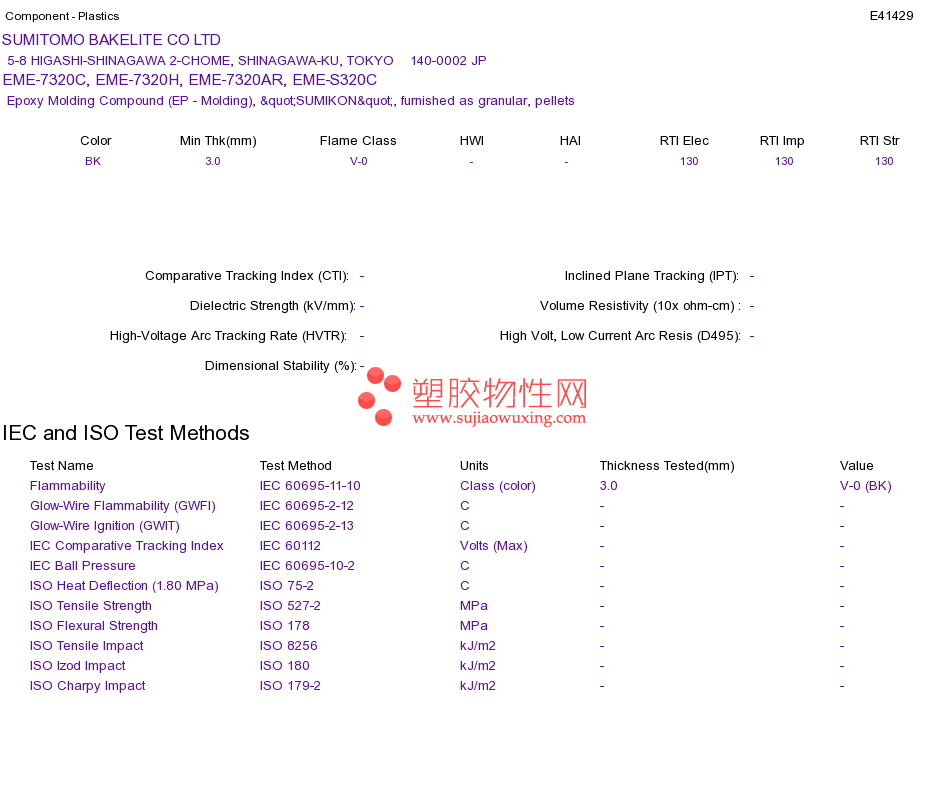This screenshot has width=950, height=800.
Task: Select the E41429 file number
Action: coord(891,16)
